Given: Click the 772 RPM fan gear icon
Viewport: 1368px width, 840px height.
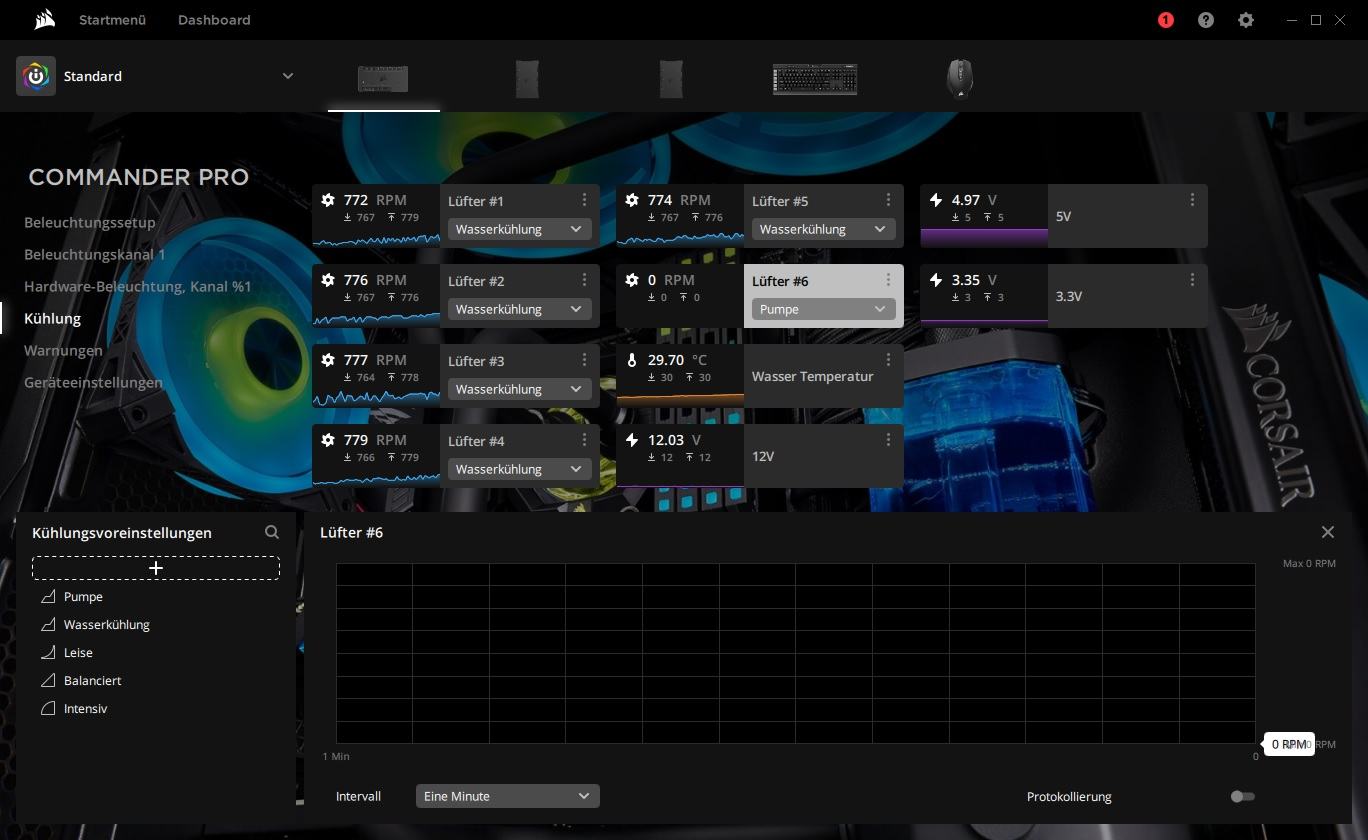Looking at the screenshot, I should tap(328, 200).
